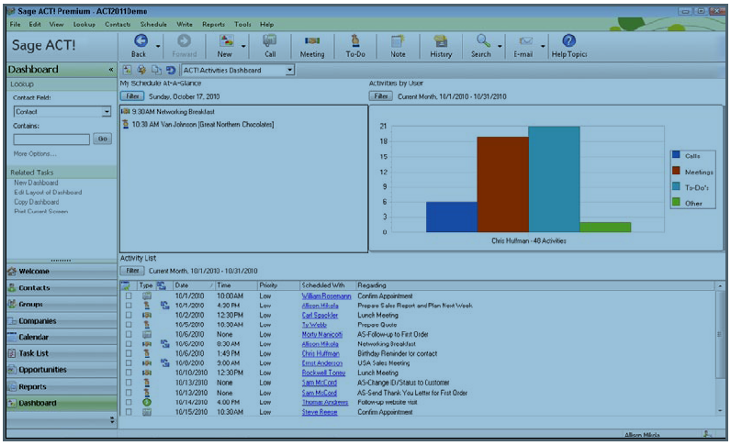Viewport: 730px width, 445px height.
Task: Click the Contains text input field
Action: (52, 139)
